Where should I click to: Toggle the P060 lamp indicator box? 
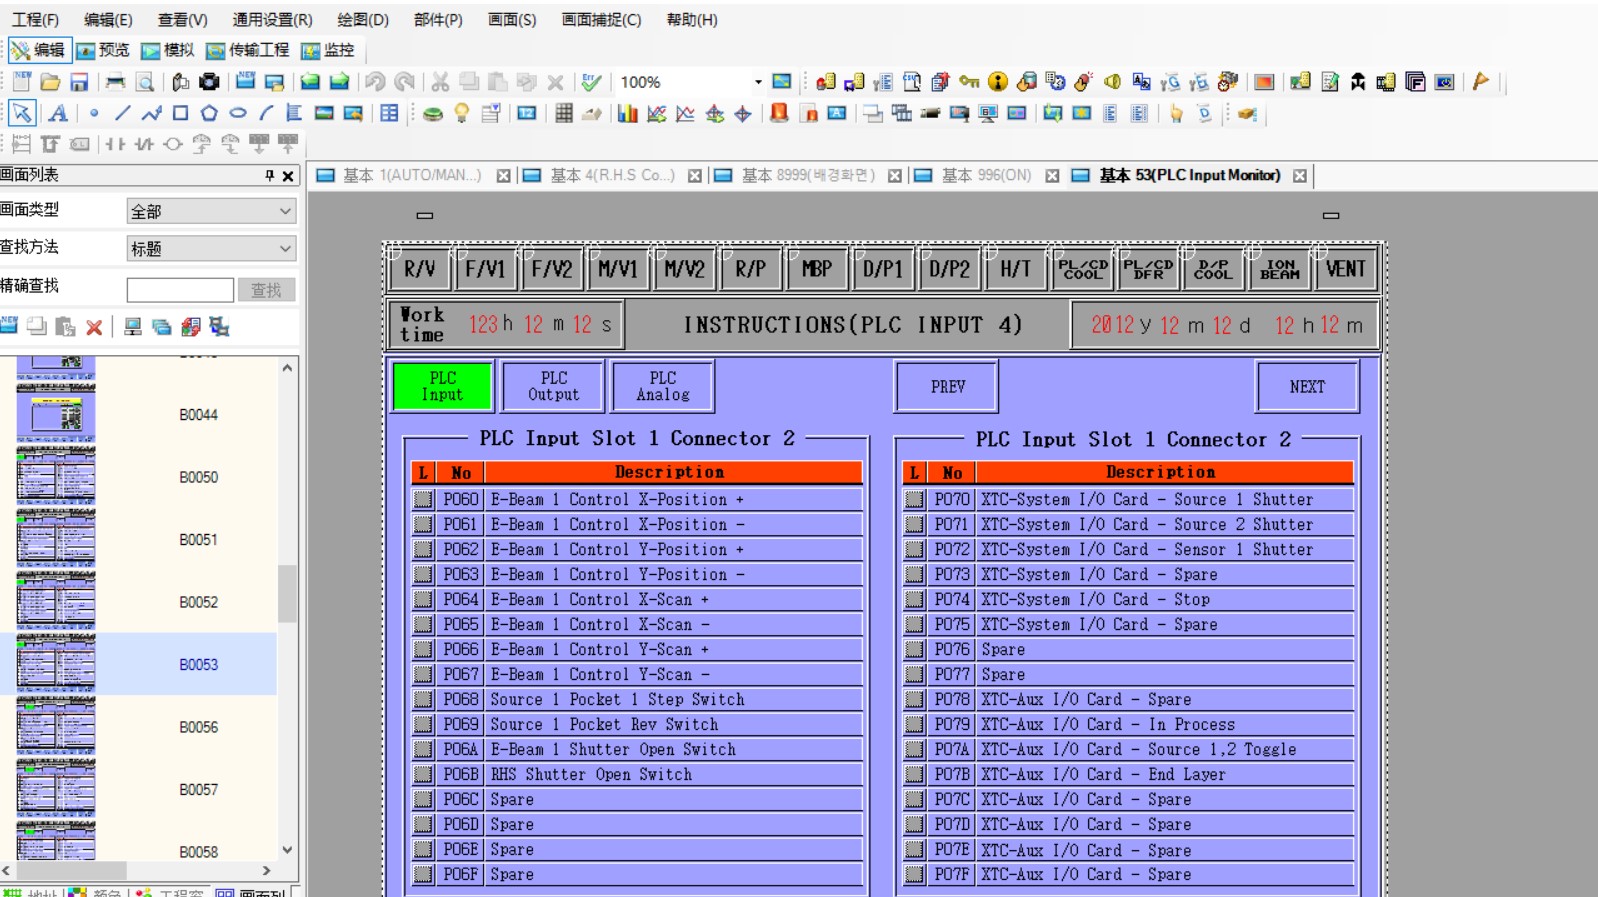pos(423,499)
